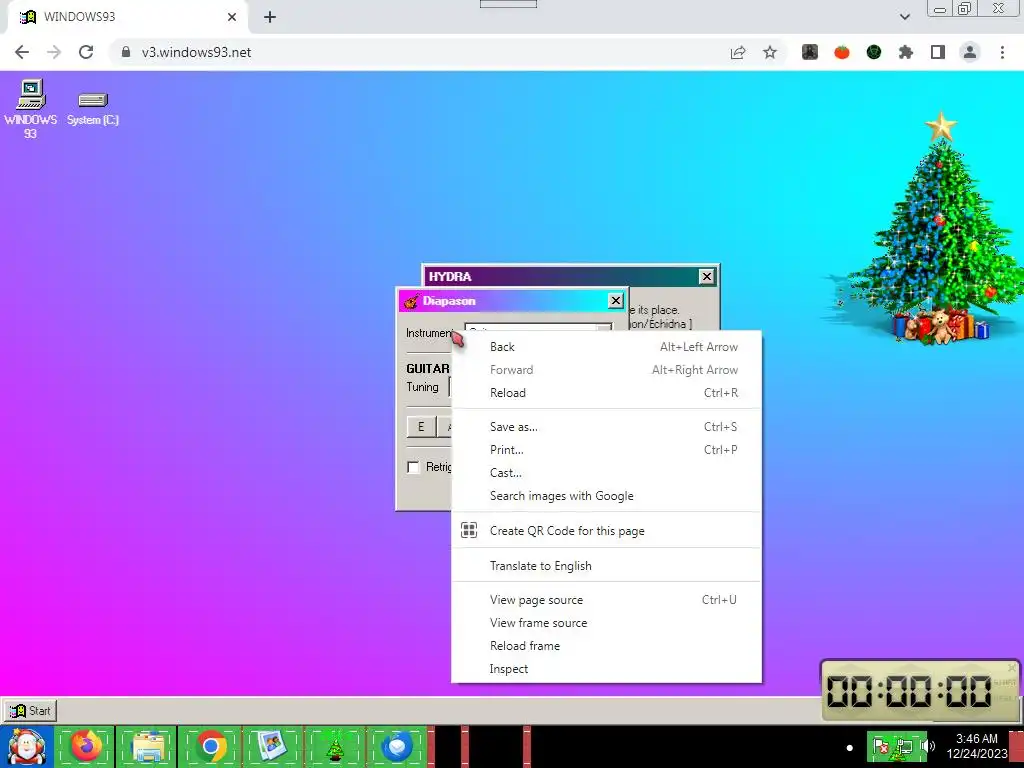Open the photo viewer taskbar icon
The width and height of the screenshot is (1024, 768).
[x=272, y=746]
